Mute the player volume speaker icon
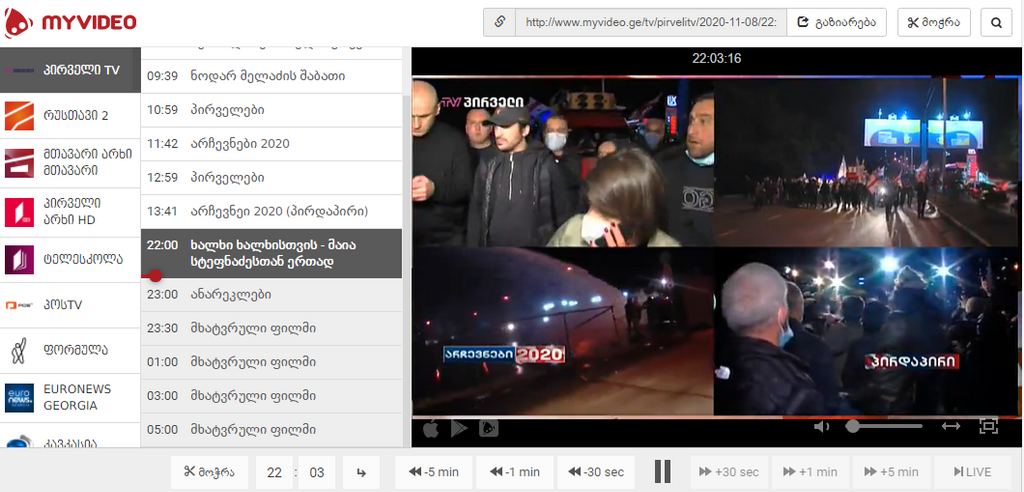1024x492 pixels. click(x=822, y=427)
